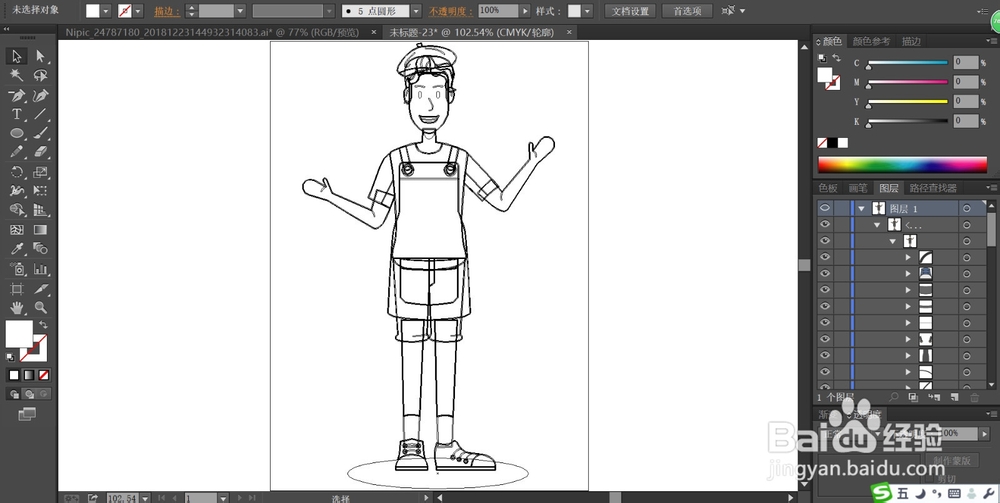The image size is (1000, 503).
Task: Select the Gradient tool in the toolbox
Action: point(41,230)
